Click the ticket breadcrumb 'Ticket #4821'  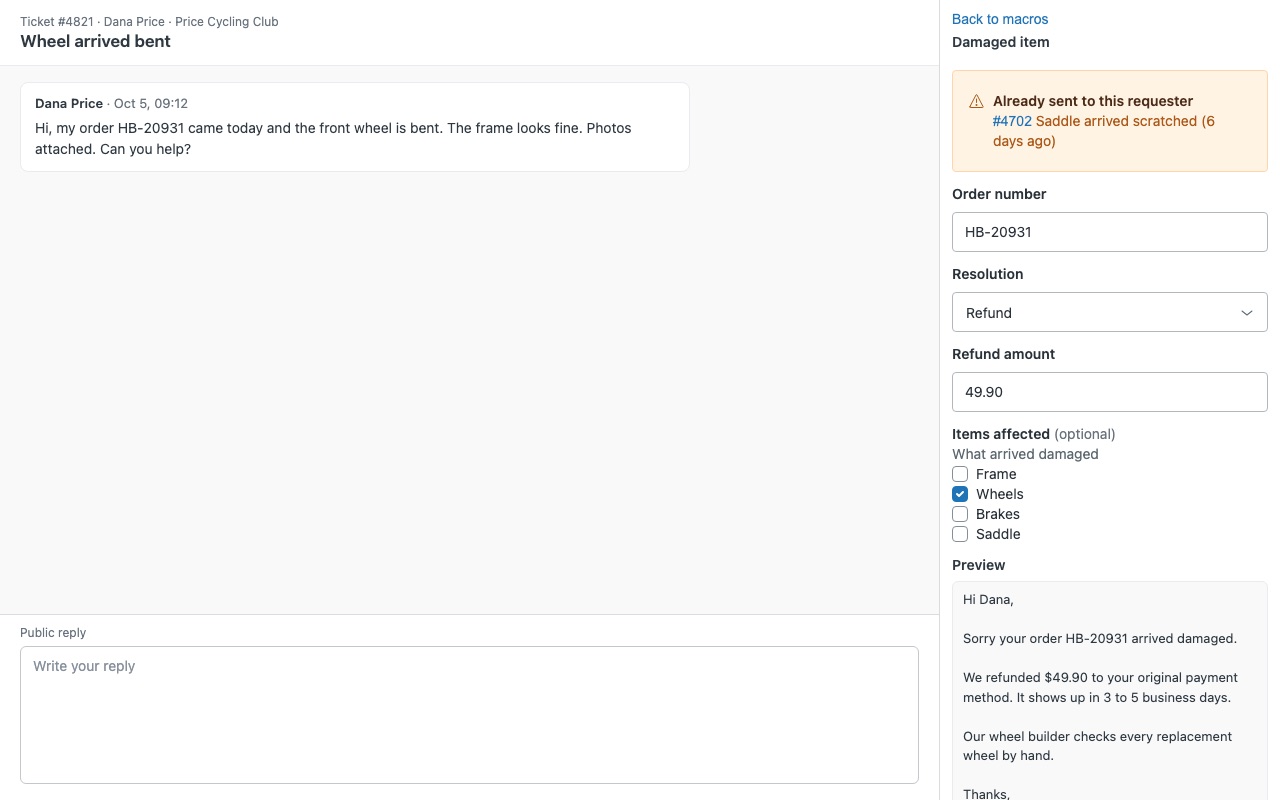pyautogui.click(x=56, y=22)
